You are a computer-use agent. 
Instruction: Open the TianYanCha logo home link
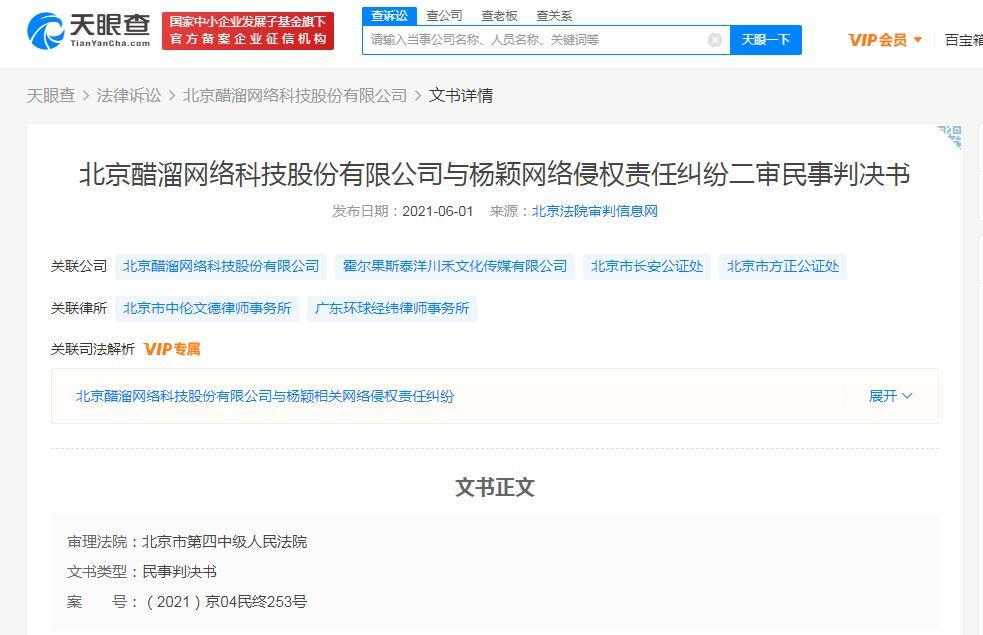(x=88, y=30)
